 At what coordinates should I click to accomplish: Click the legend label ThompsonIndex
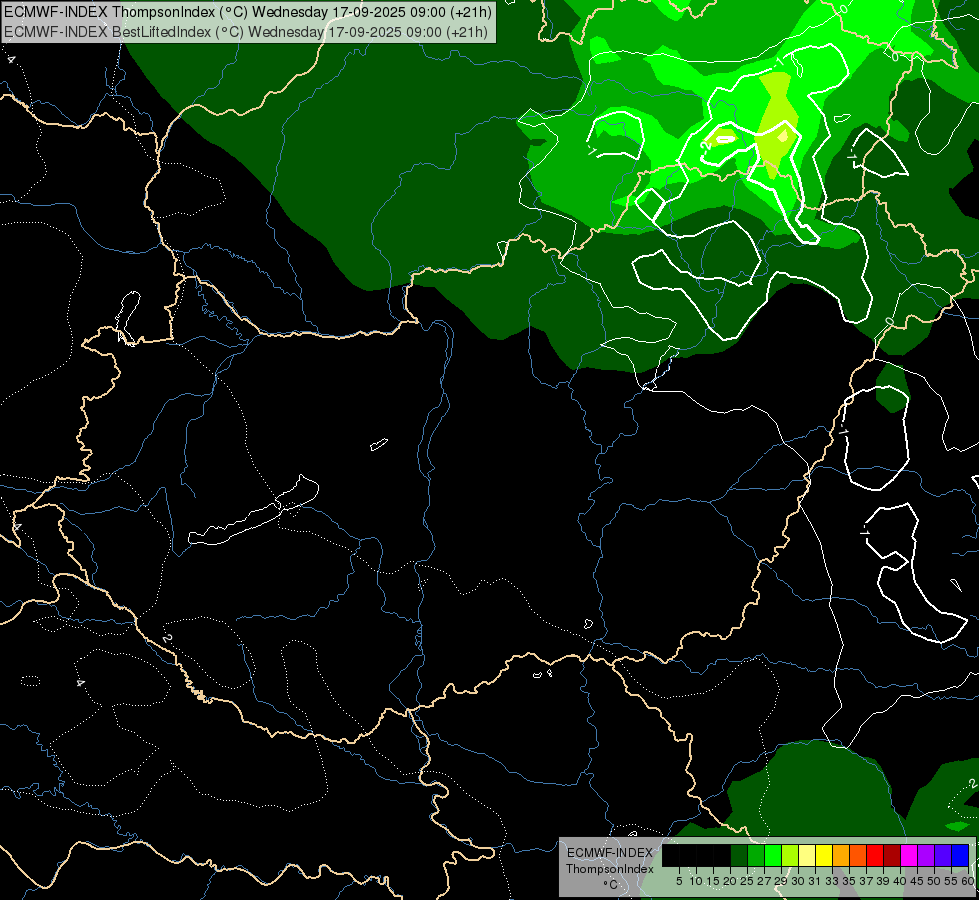click(x=610, y=869)
